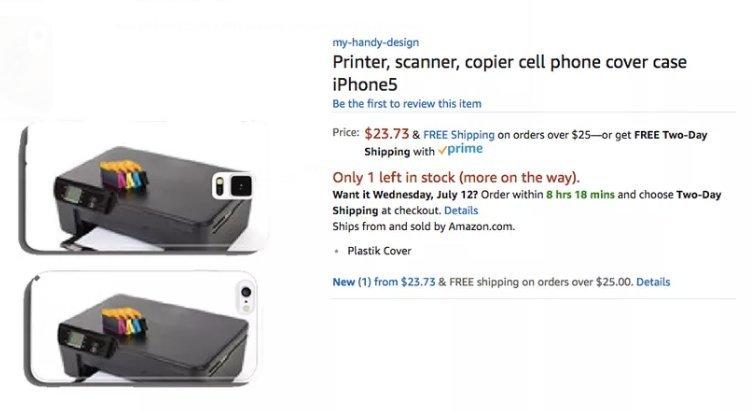Click the camera lens on bottom case
Viewport: 756px width, 411px height.
246,292
